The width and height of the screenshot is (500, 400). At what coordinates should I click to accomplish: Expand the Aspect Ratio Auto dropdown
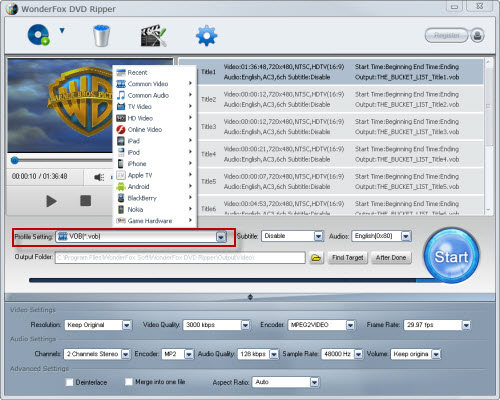(314, 382)
